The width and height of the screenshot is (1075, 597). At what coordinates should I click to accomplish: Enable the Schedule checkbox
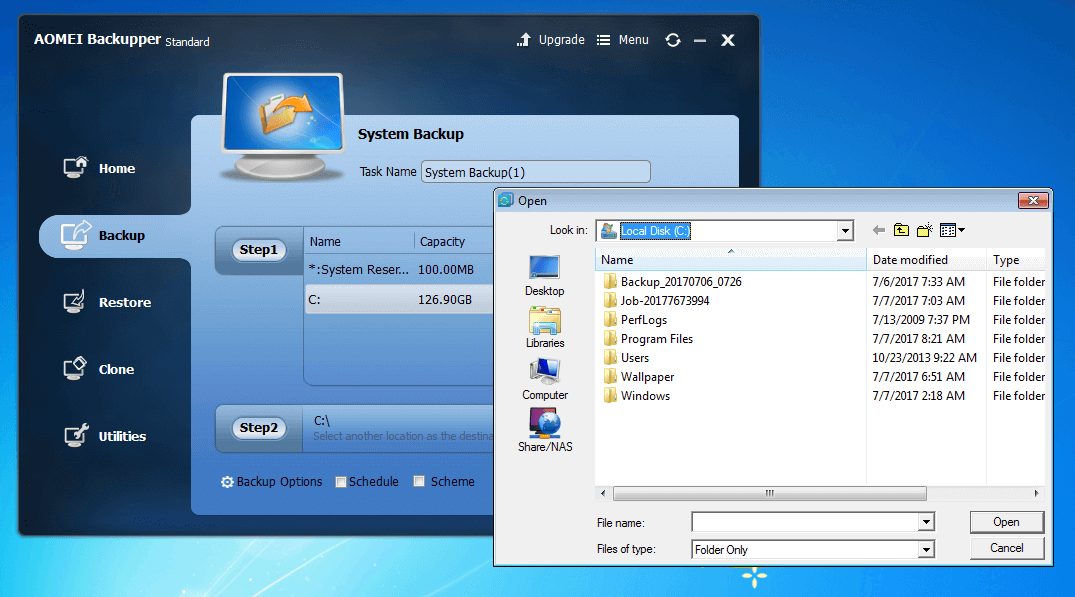tap(341, 482)
